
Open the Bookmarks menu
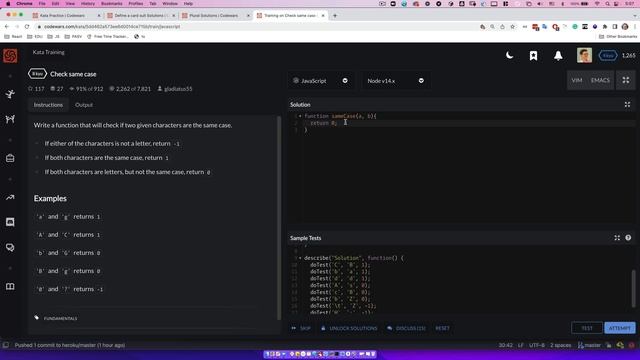pyautogui.click(x=111, y=3)
